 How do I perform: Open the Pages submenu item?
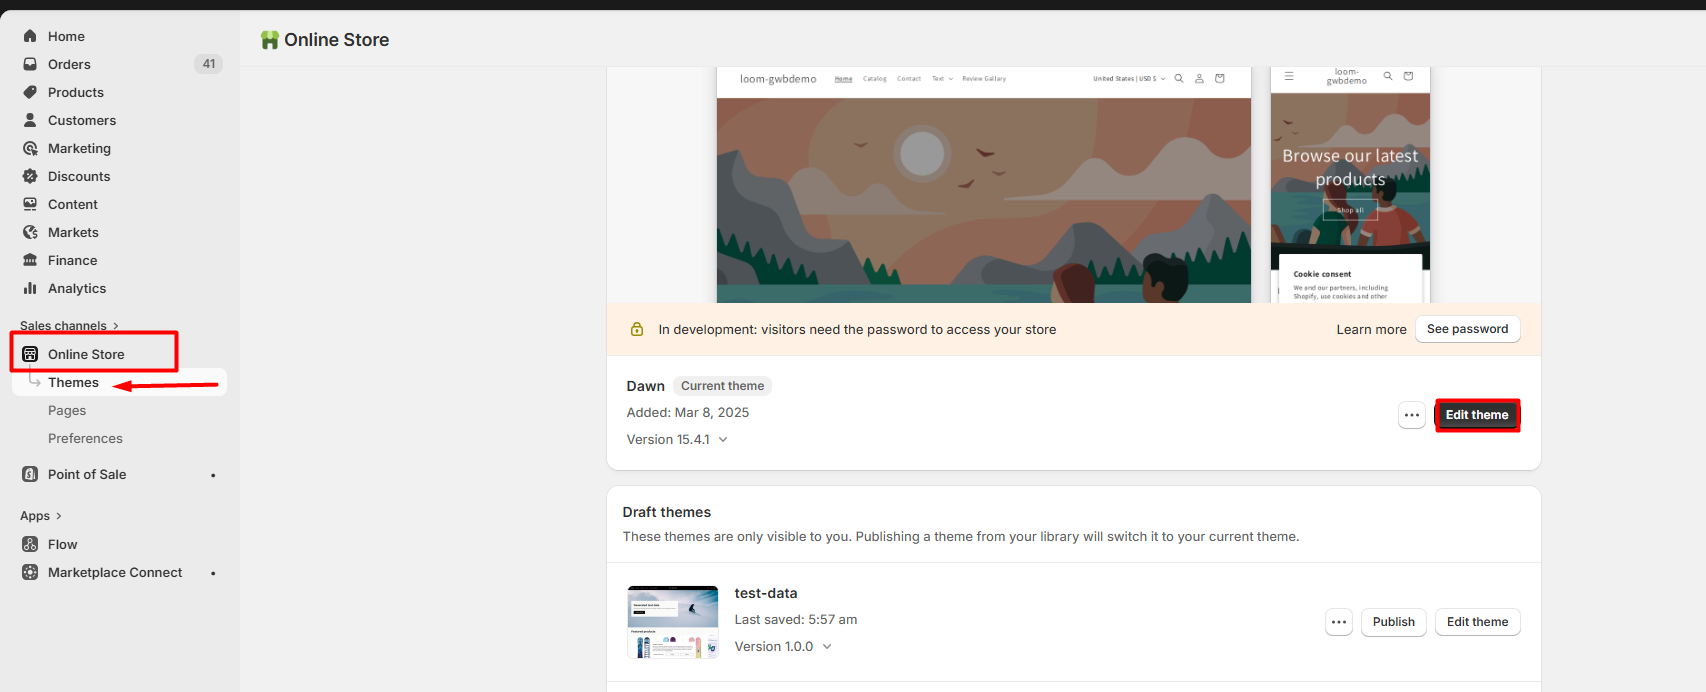pos(67,410)
